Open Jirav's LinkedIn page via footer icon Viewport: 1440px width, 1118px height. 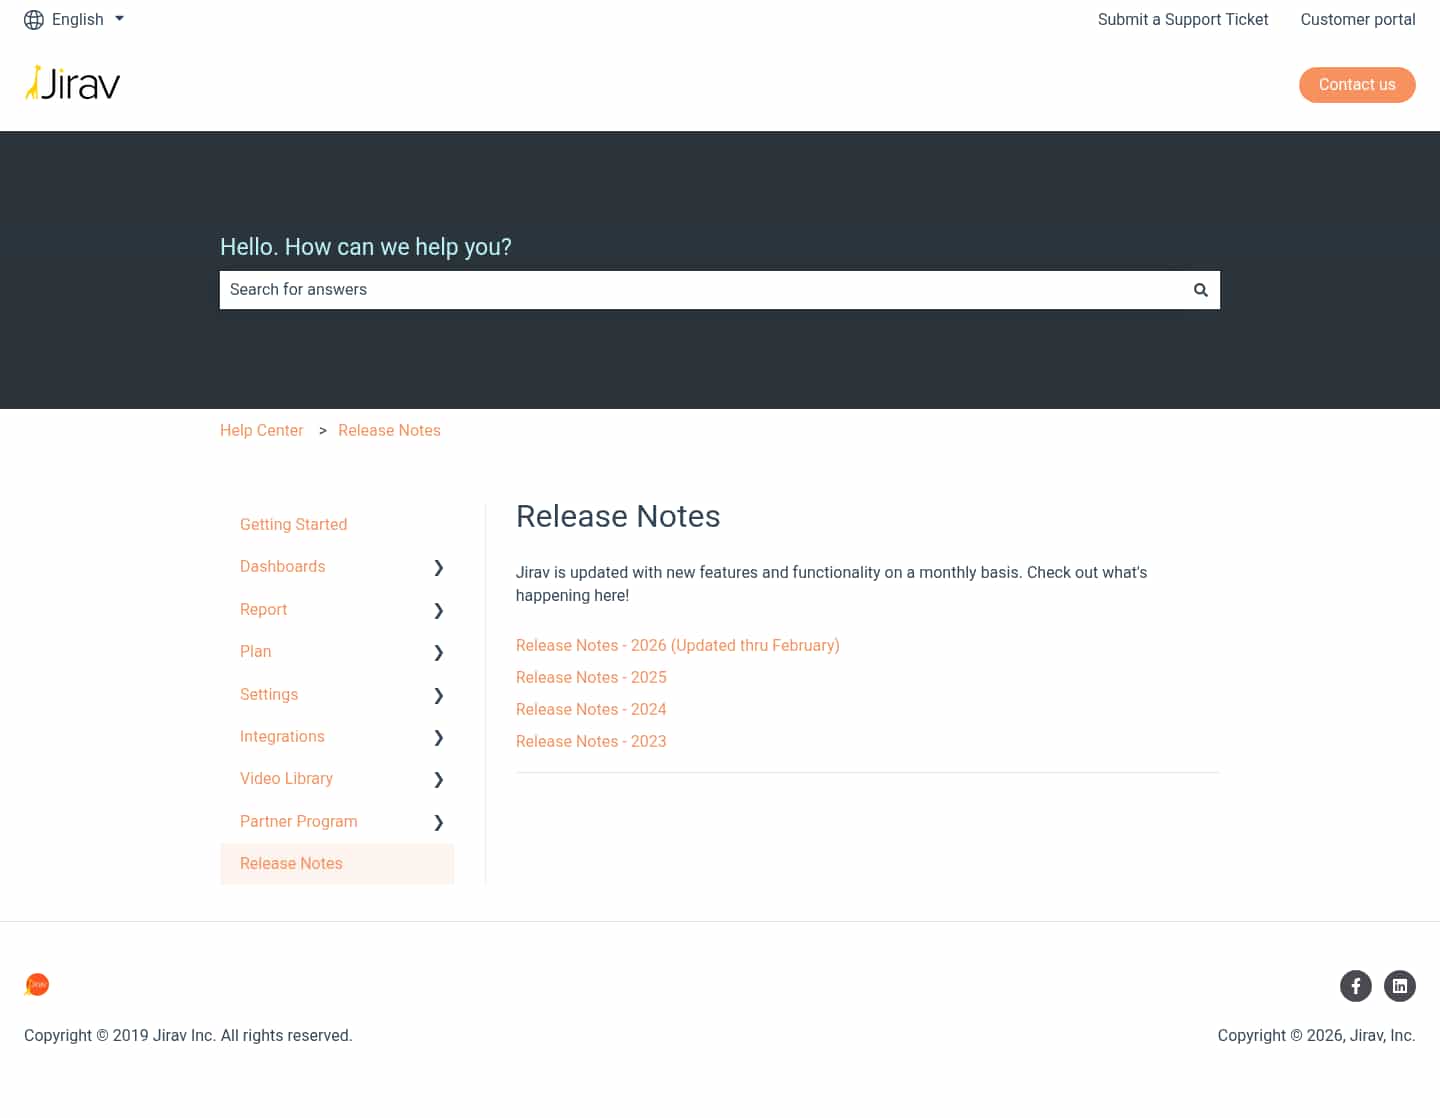coord(1400,986)
